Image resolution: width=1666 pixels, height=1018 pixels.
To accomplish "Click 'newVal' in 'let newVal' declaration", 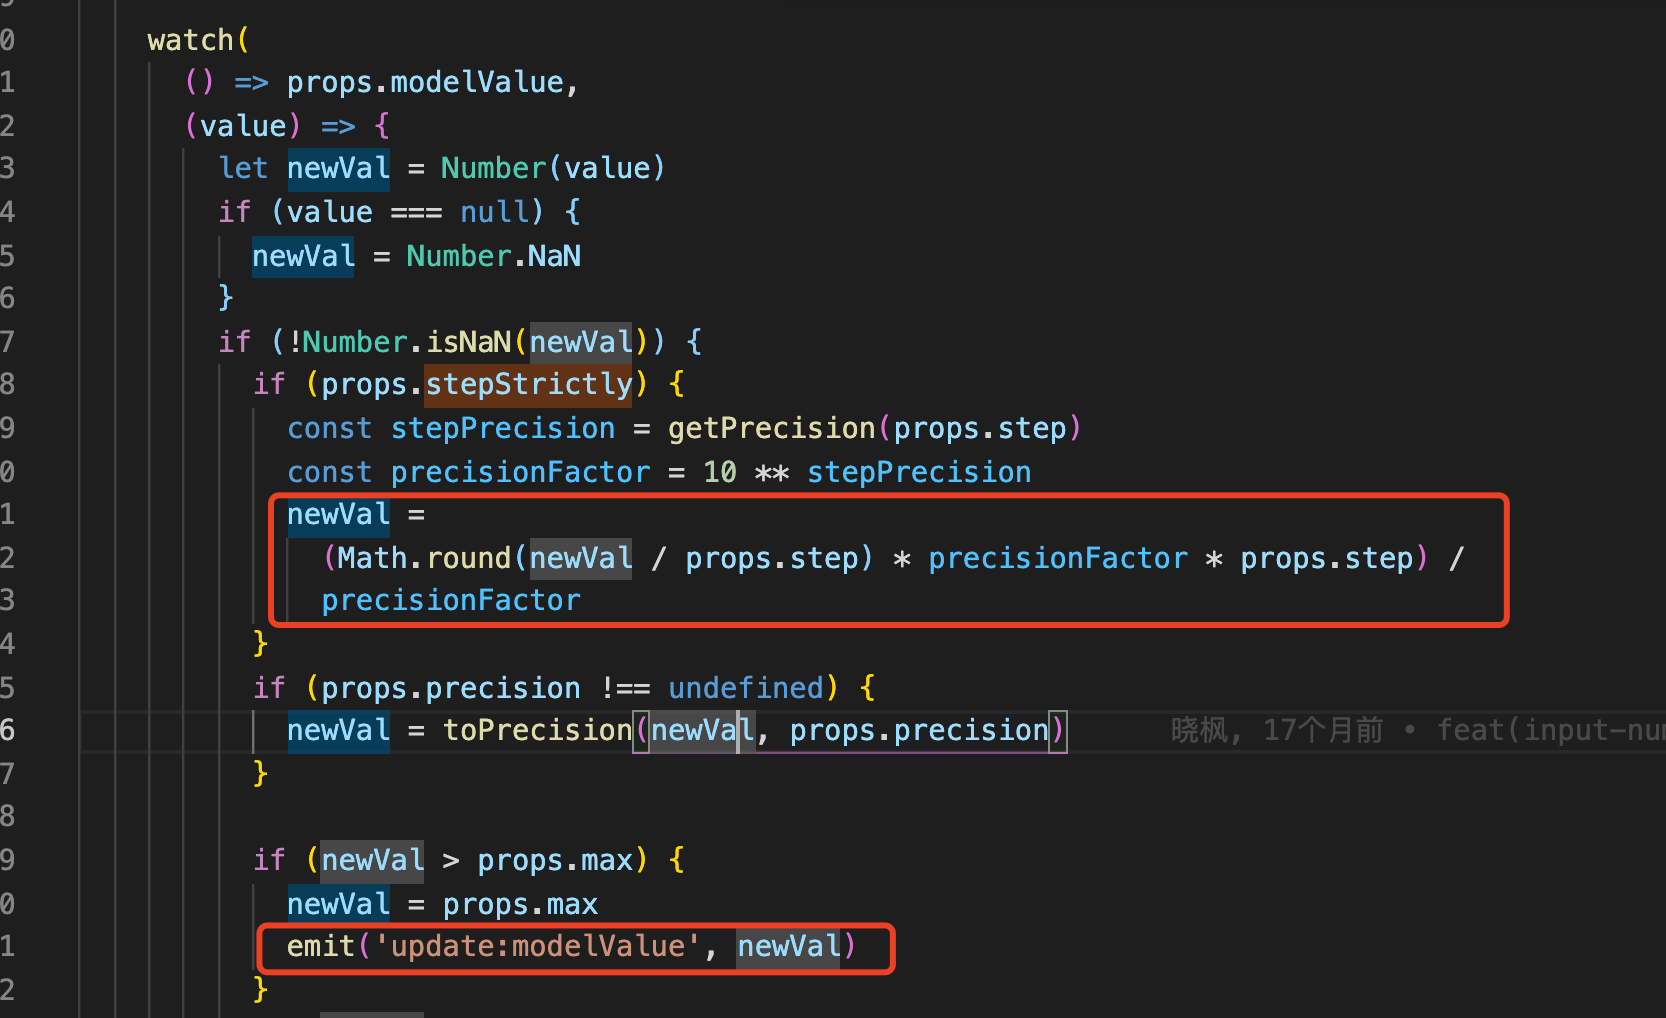I will [338, 168].
